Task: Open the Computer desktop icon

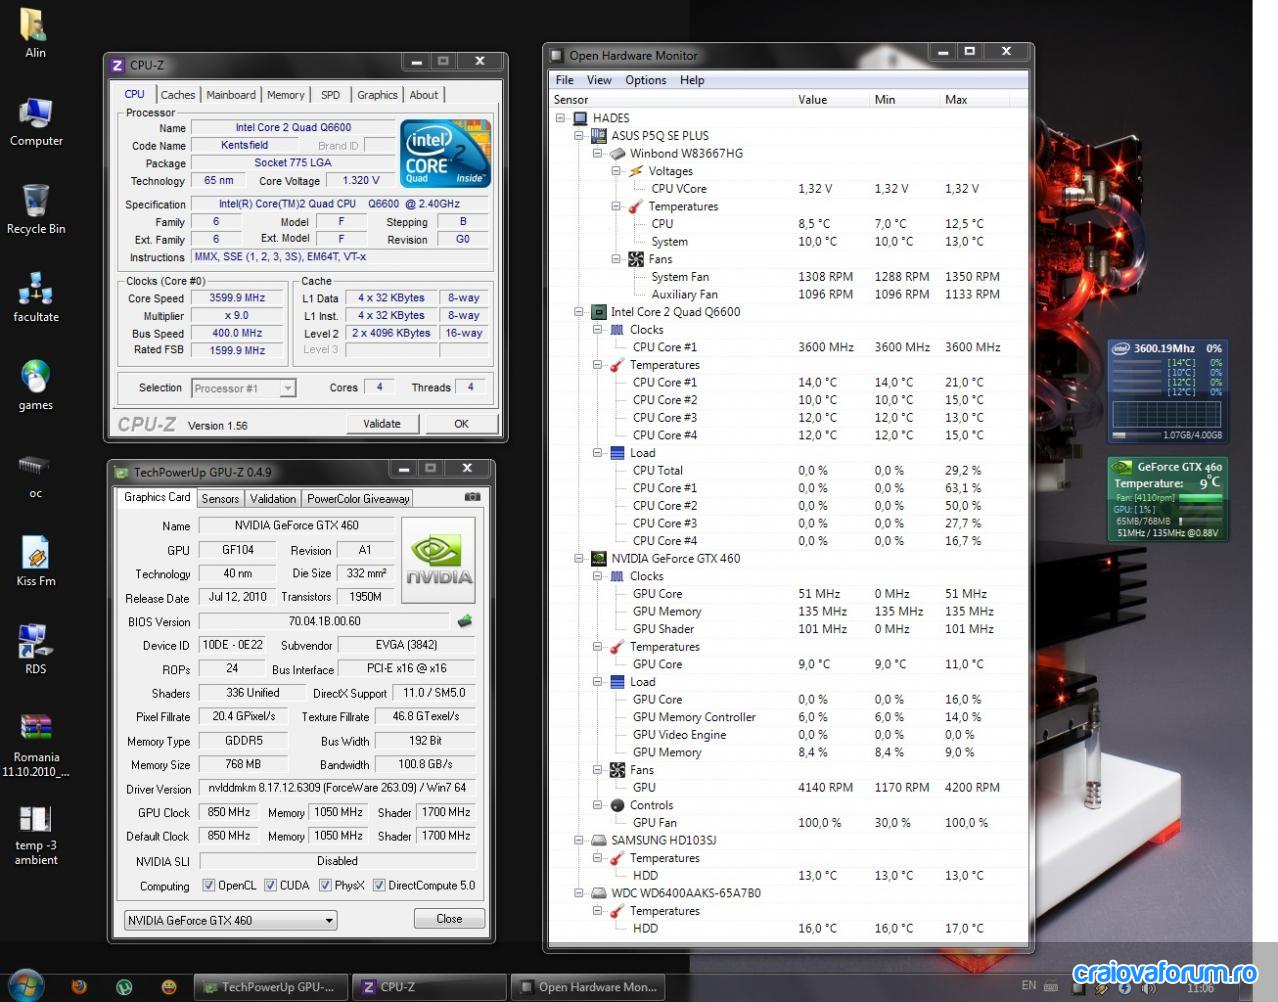Action: click(x=36, y=122)
